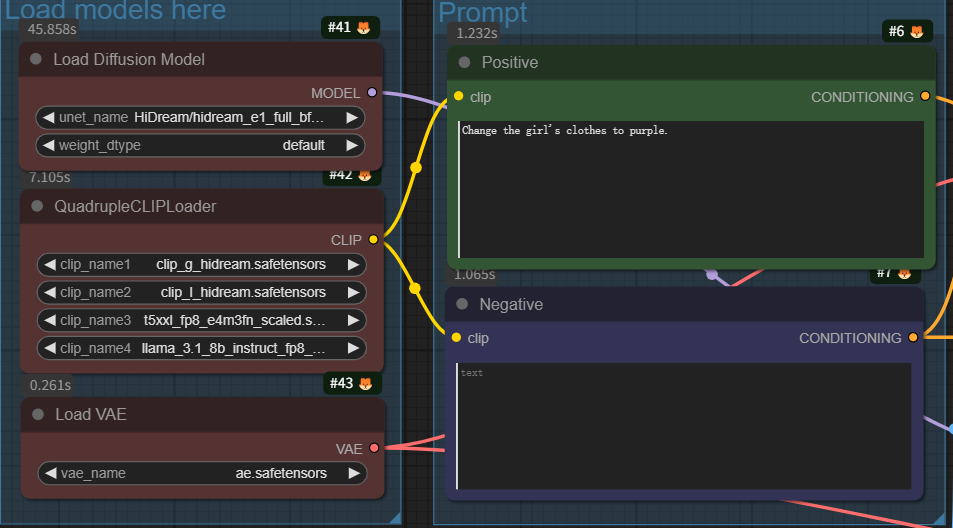Select previous vae_name file with left arrow

point(51,473)
